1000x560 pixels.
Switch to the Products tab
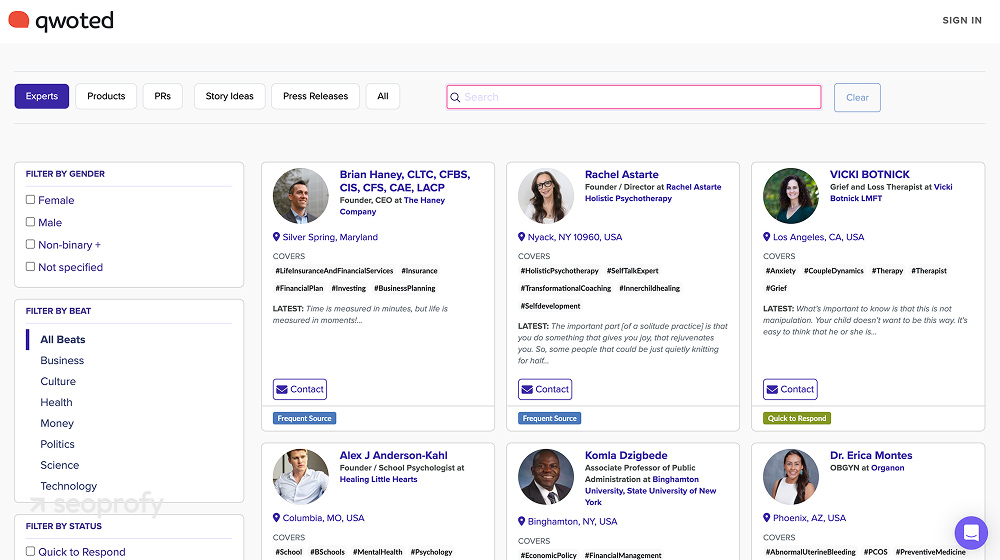(x=106, y=96)
